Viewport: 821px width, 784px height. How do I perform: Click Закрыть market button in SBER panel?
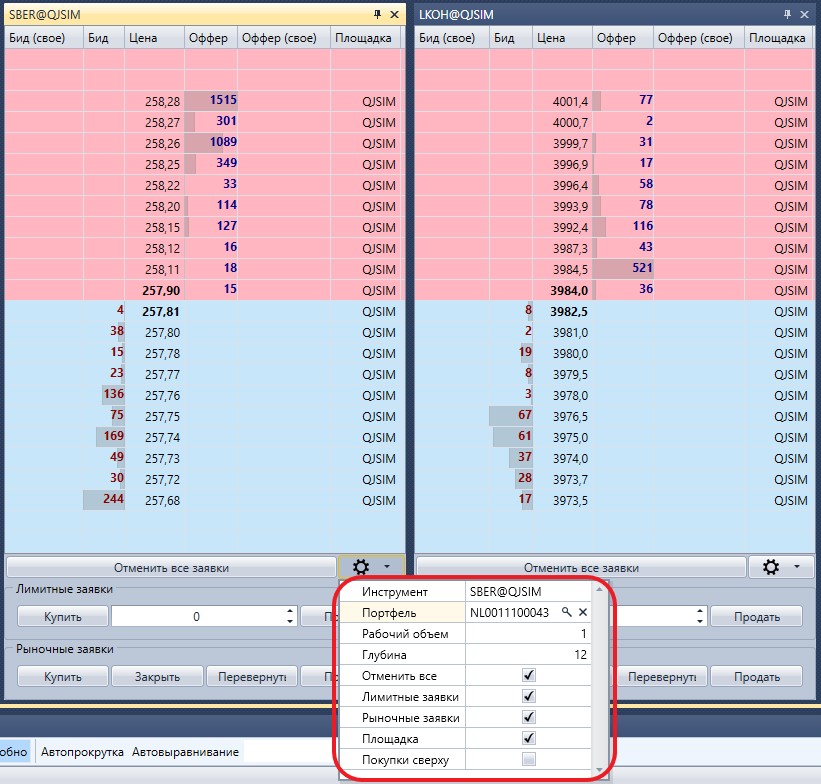point(158,677)
